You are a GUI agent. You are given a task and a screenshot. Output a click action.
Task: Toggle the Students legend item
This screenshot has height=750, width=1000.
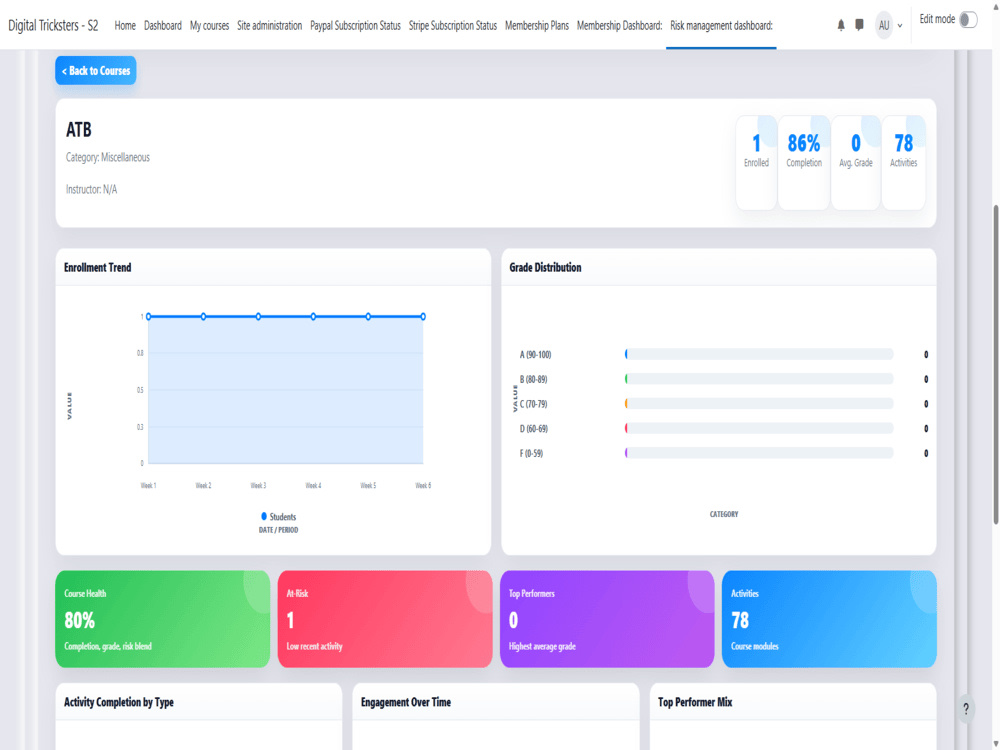coord(278,517)
